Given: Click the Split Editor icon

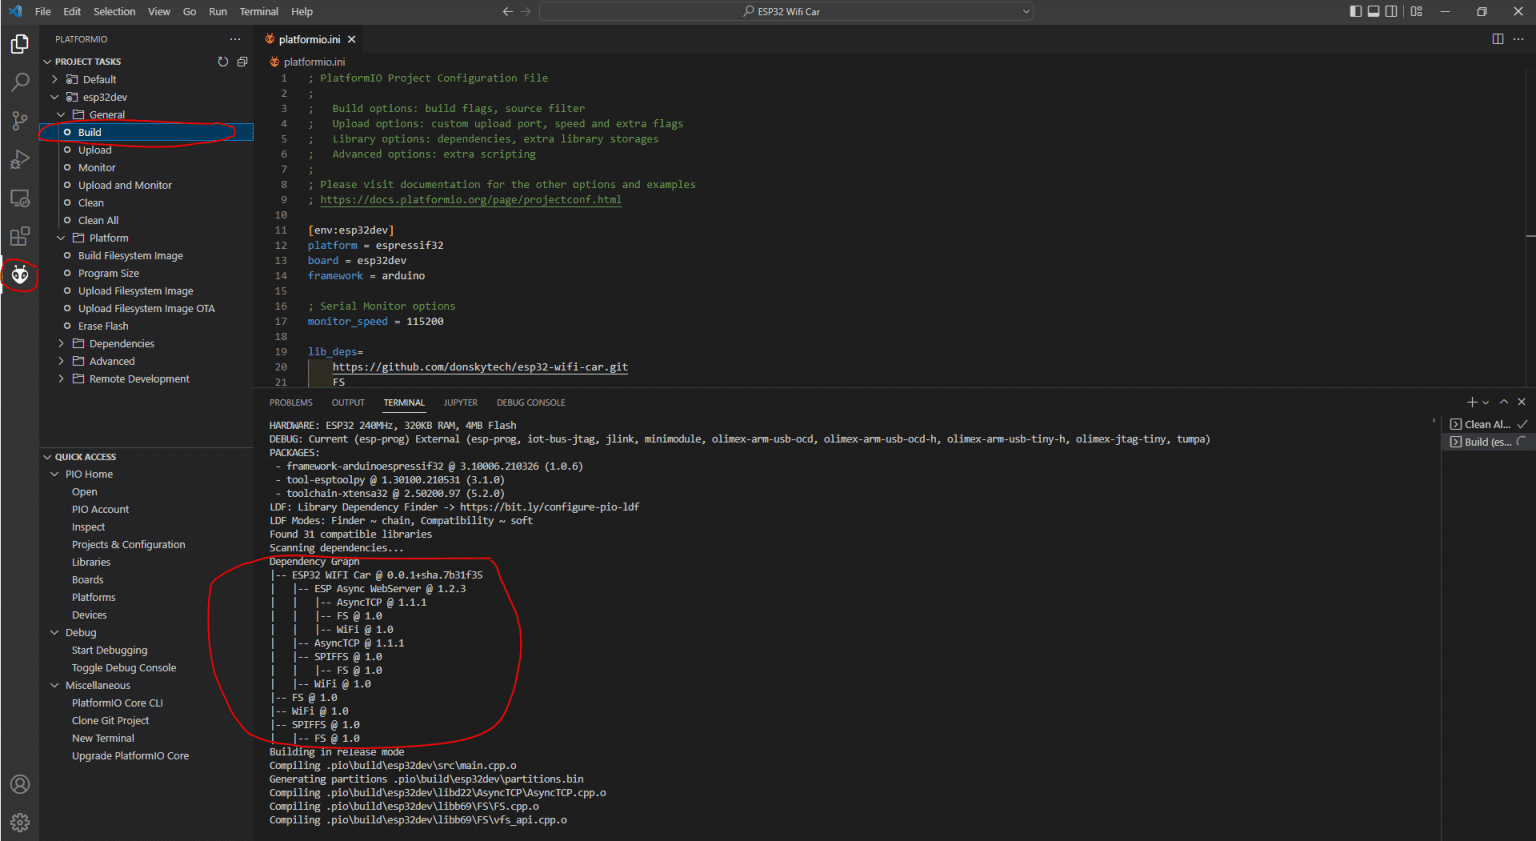Looking at the screenshot, I should [x=1497, y=39].
